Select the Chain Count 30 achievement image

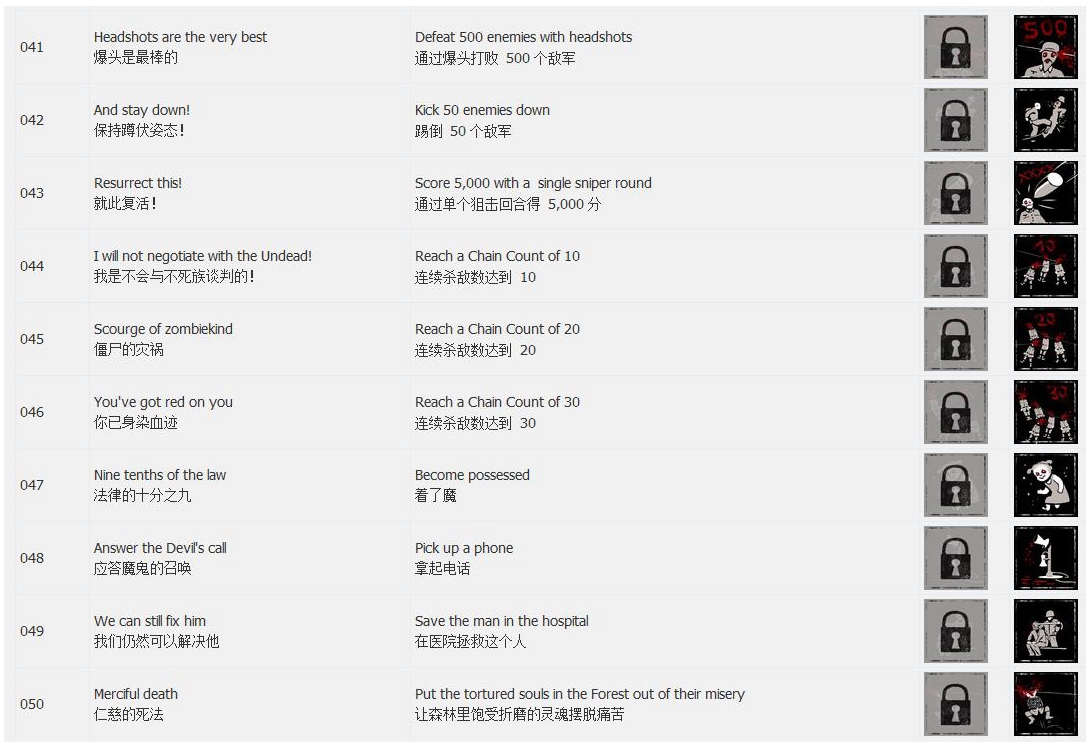coord(1046,412)
